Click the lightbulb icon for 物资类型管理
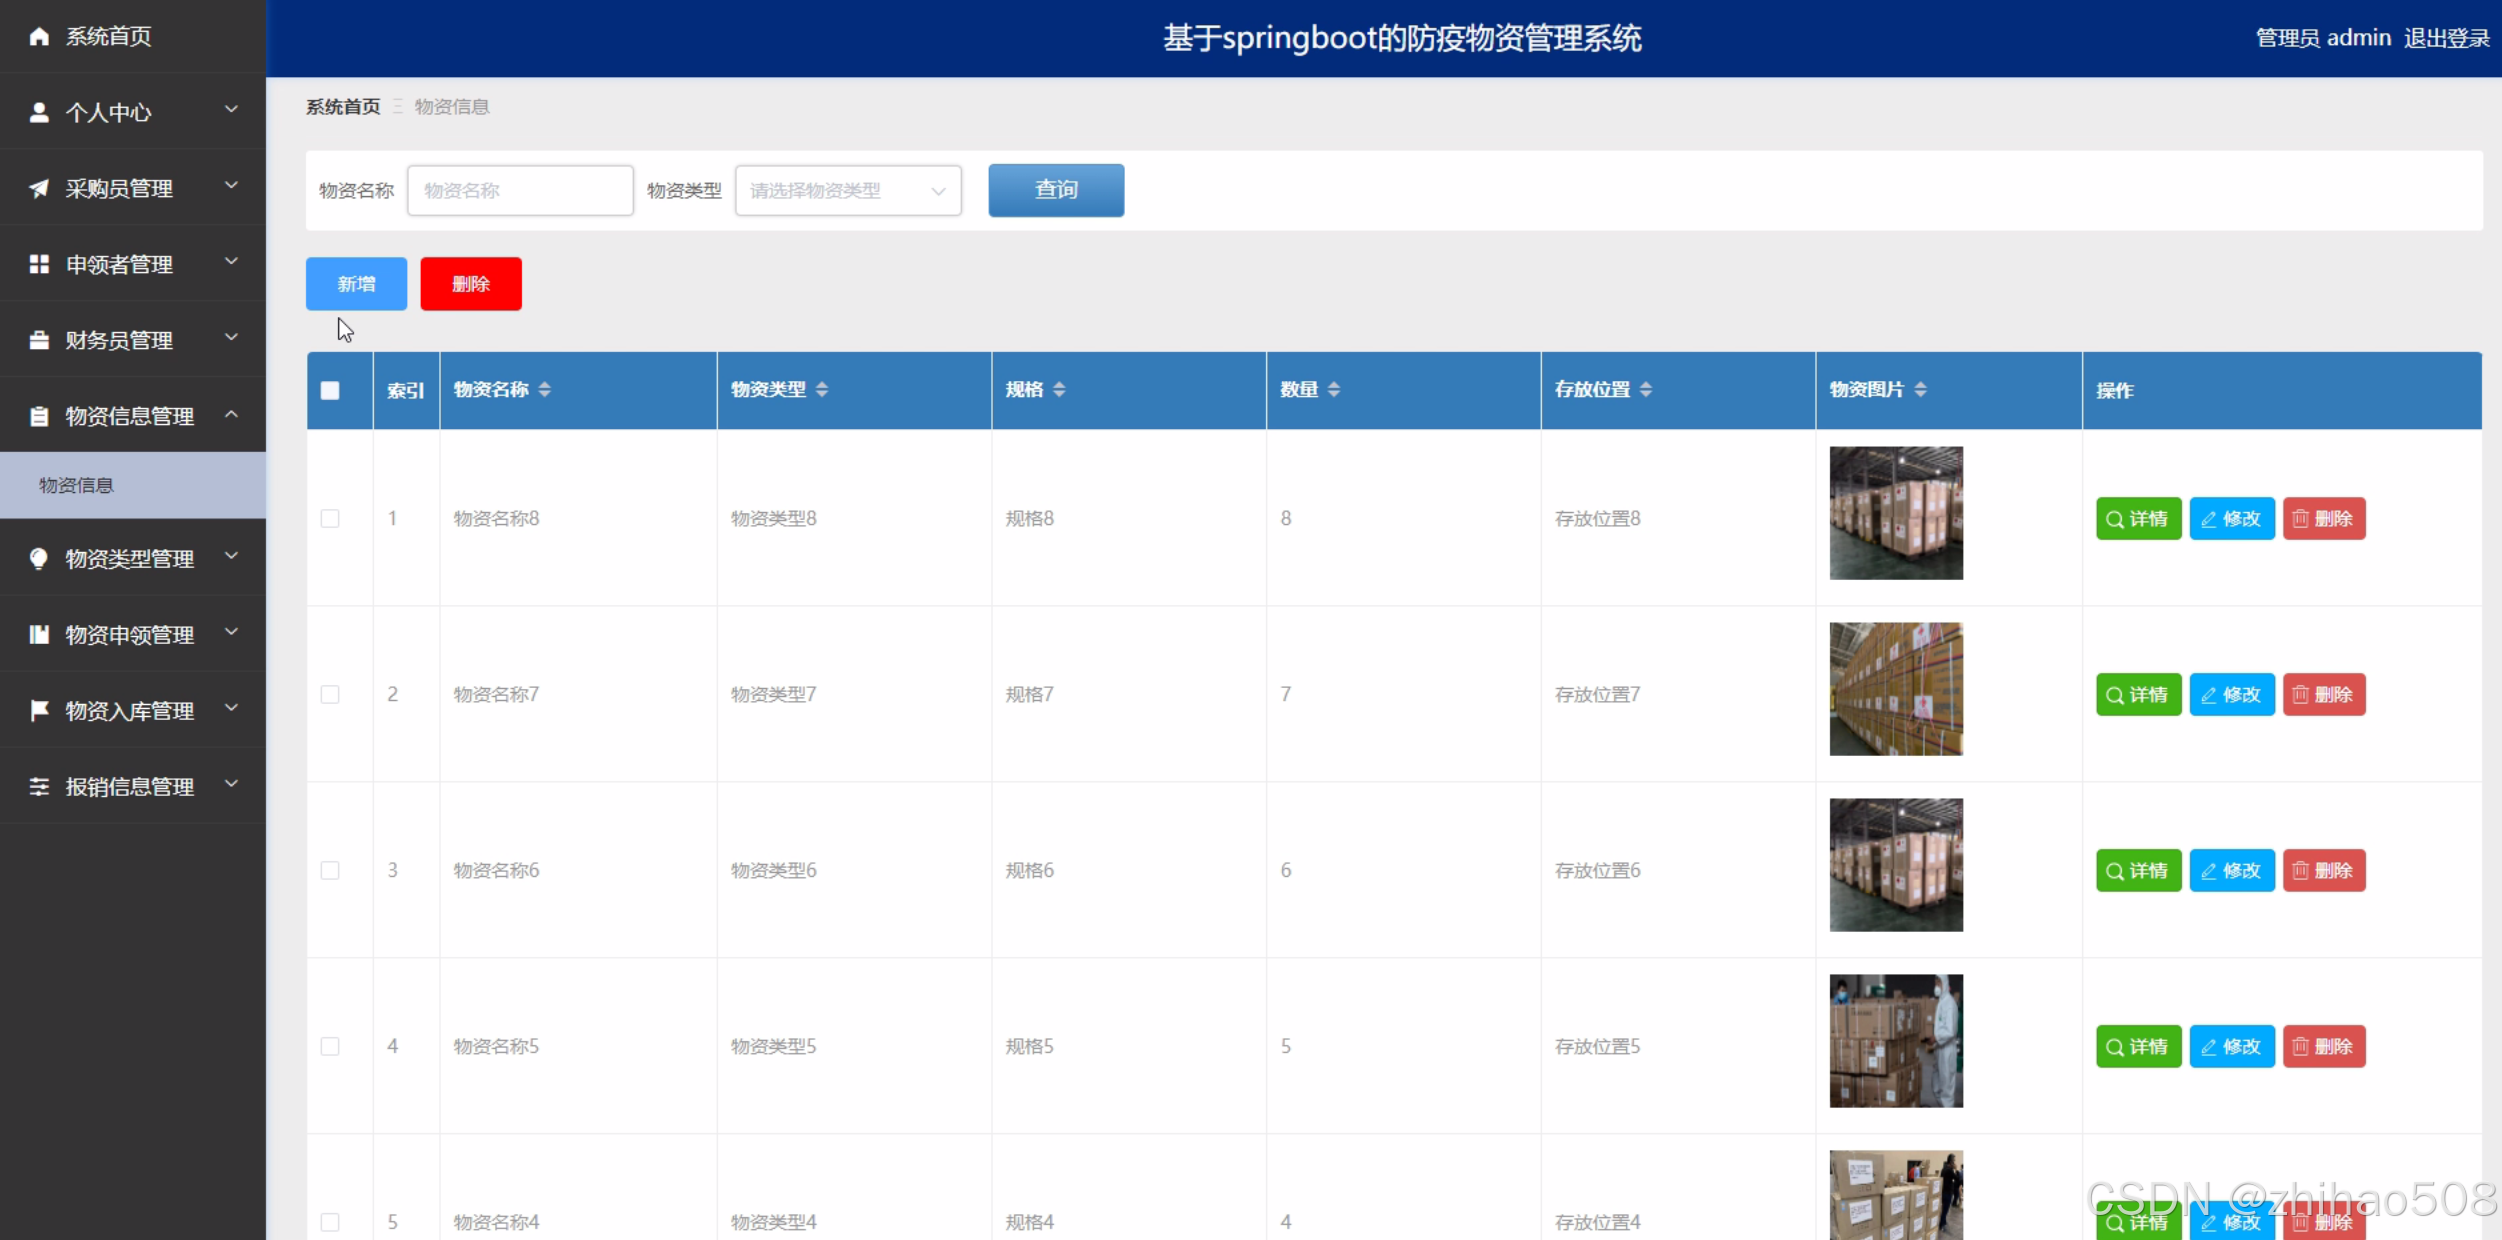The image size is (2502, 1240). 39,558
